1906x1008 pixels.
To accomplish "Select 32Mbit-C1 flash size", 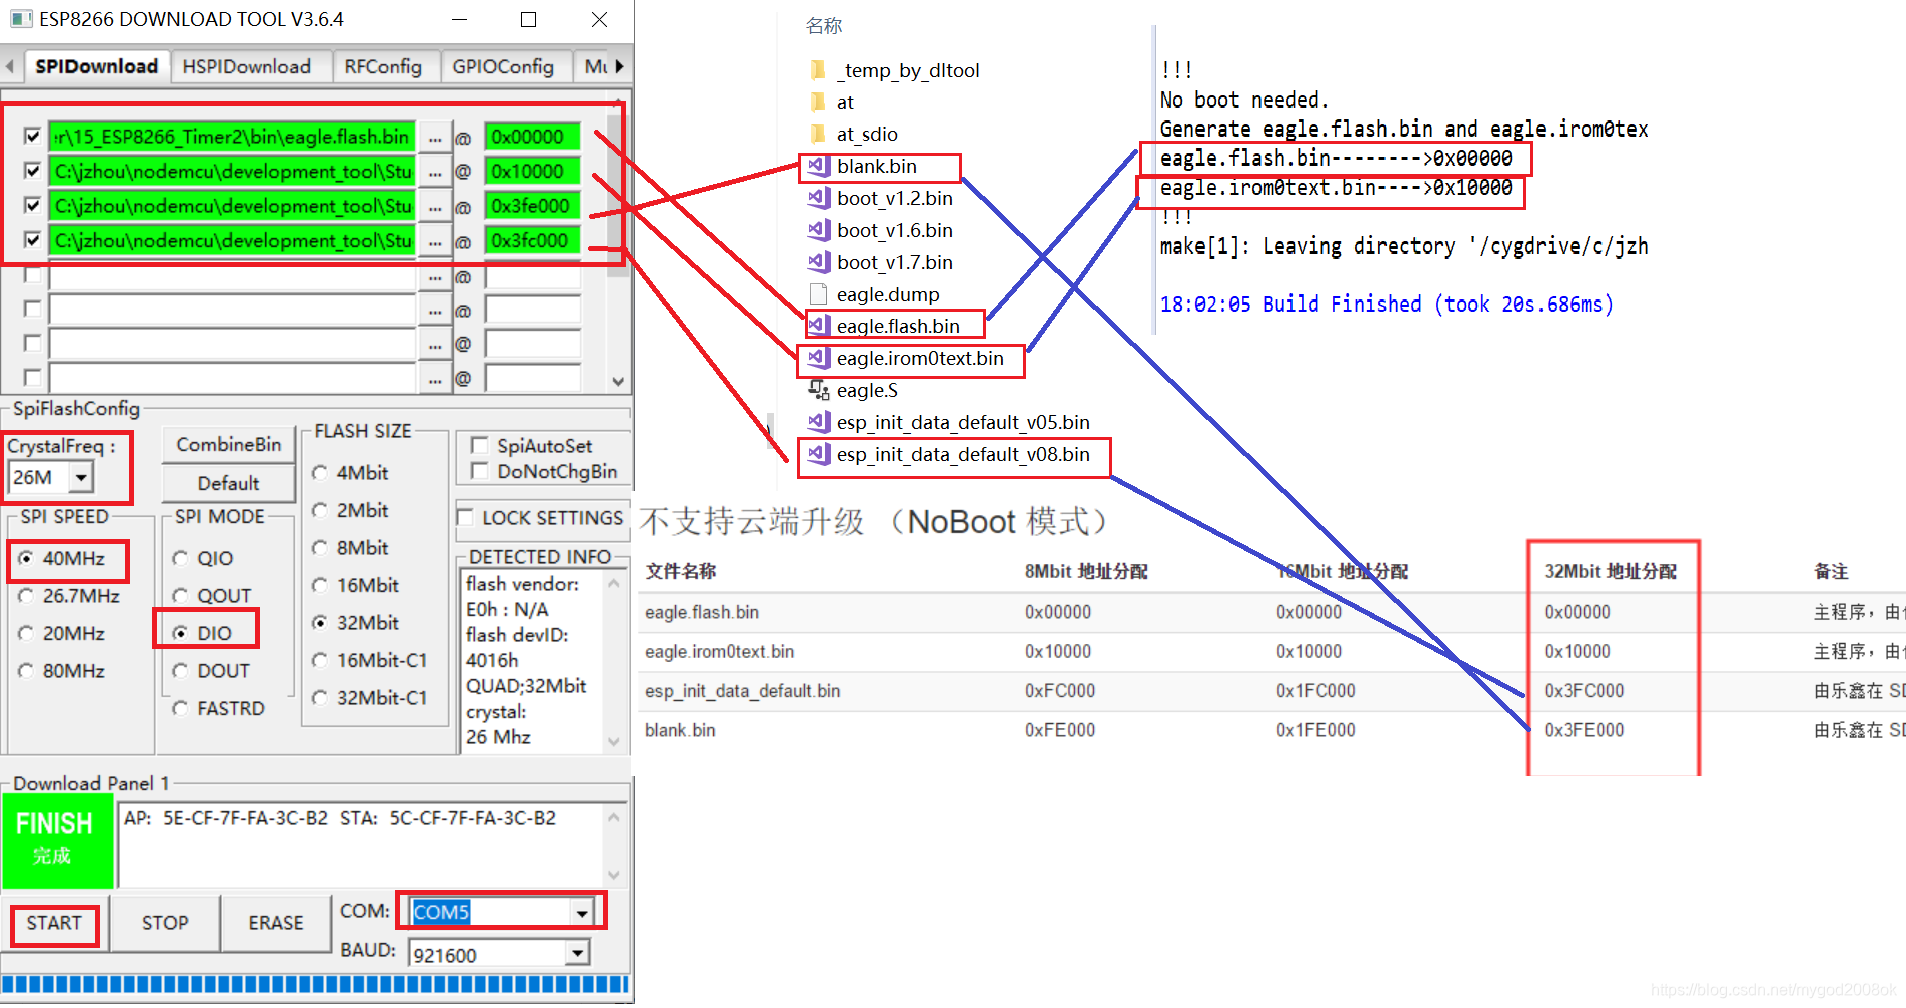I will pos(320,697).
